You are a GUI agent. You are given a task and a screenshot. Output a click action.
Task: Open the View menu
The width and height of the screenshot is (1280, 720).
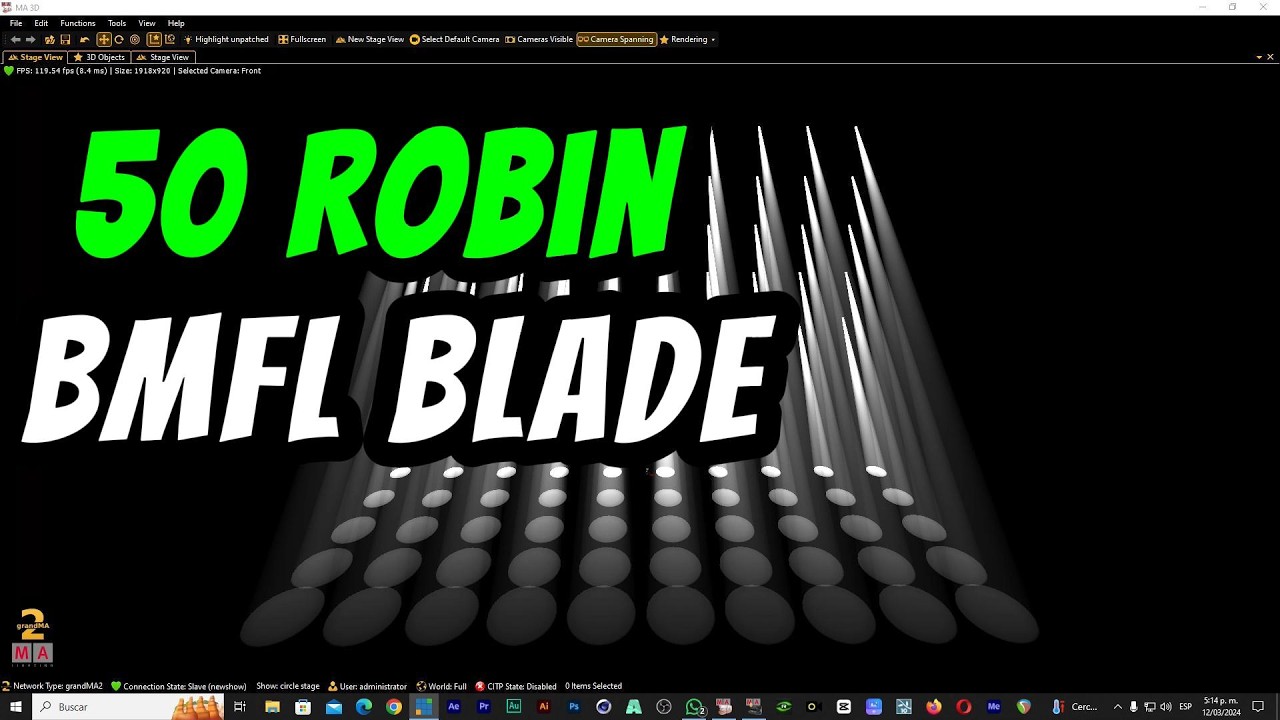[147, 23]
